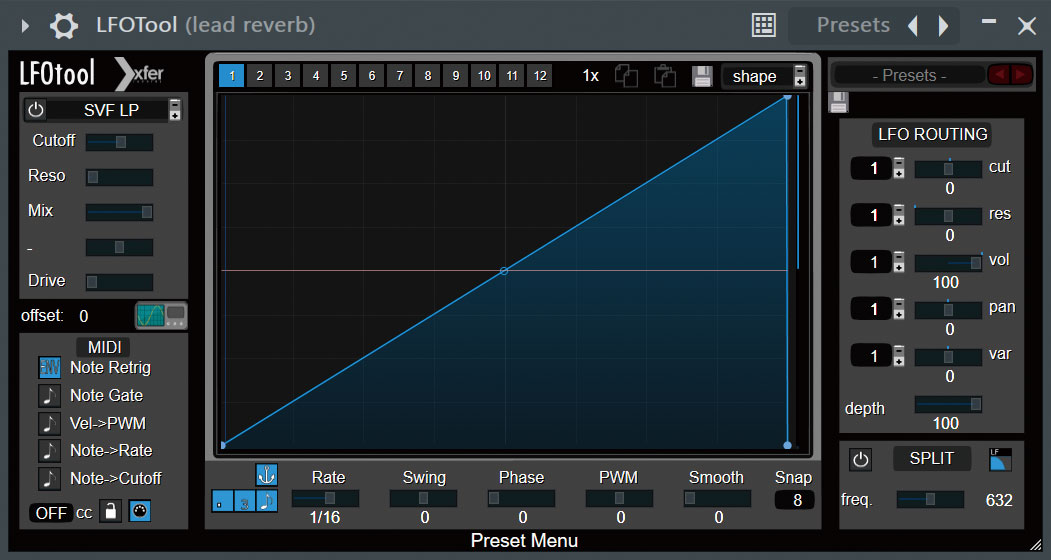This screenshot has width=1051, height=560.
Task: Click the MIDI connector icon
Action: (x=139, y=511)
